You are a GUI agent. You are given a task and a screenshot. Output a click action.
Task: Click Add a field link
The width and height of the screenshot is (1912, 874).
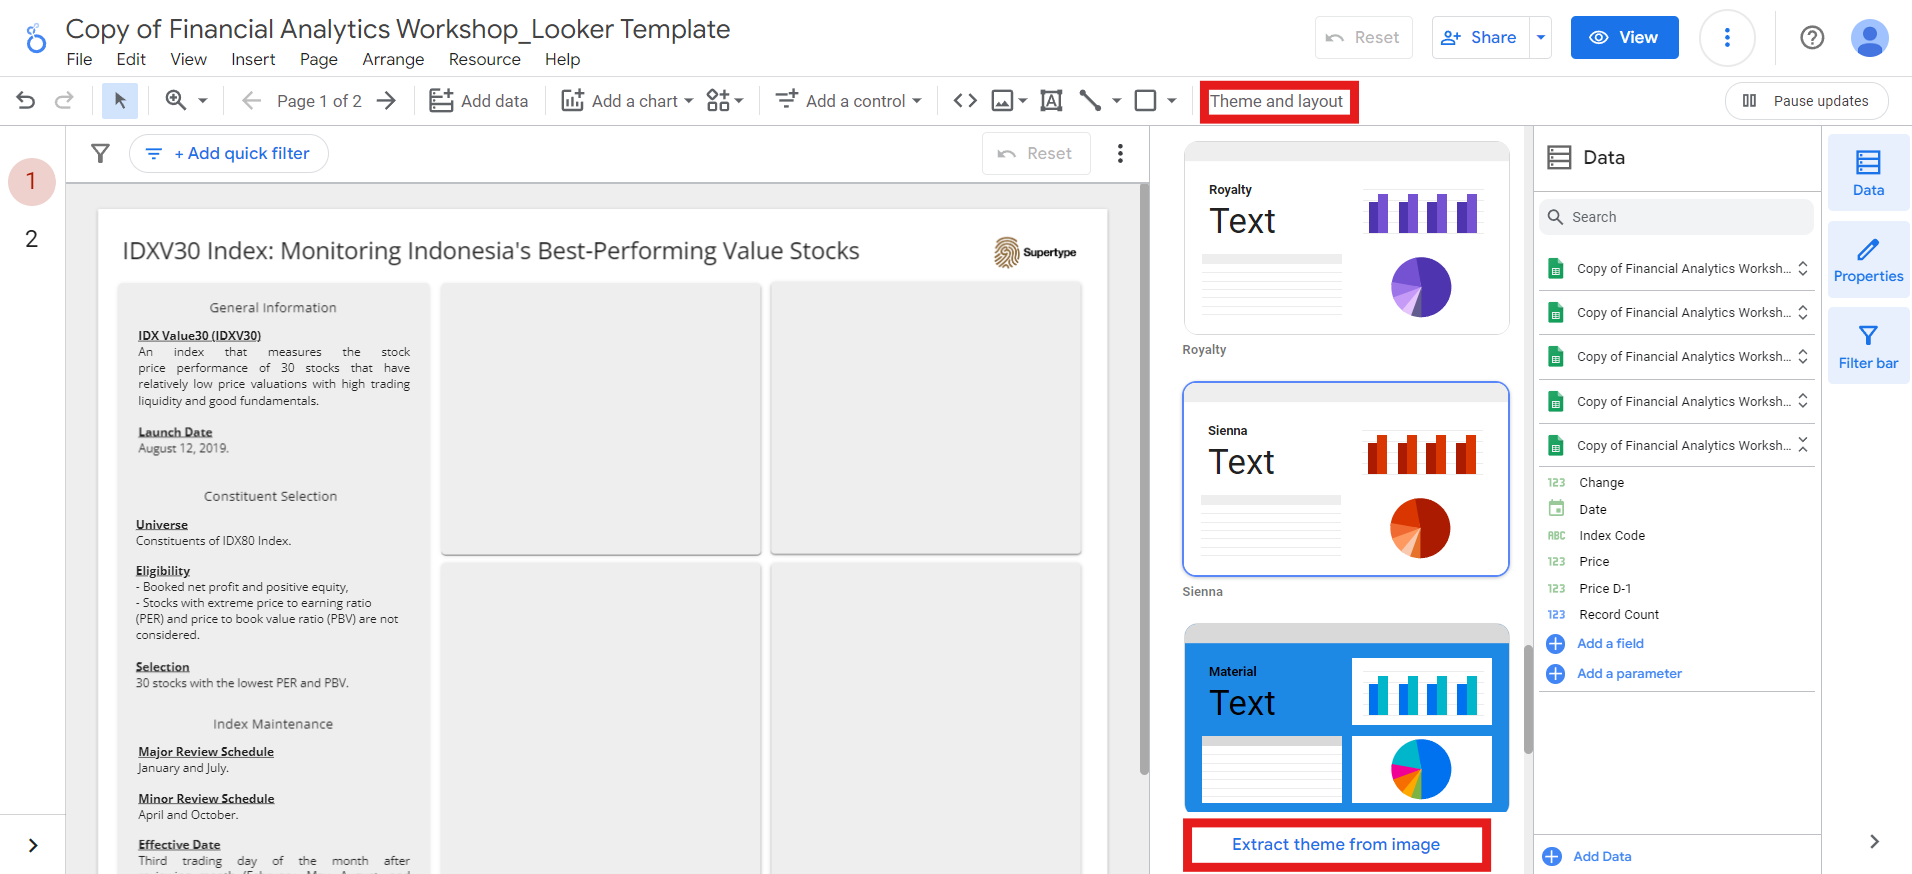click(x=1610, y=643)
